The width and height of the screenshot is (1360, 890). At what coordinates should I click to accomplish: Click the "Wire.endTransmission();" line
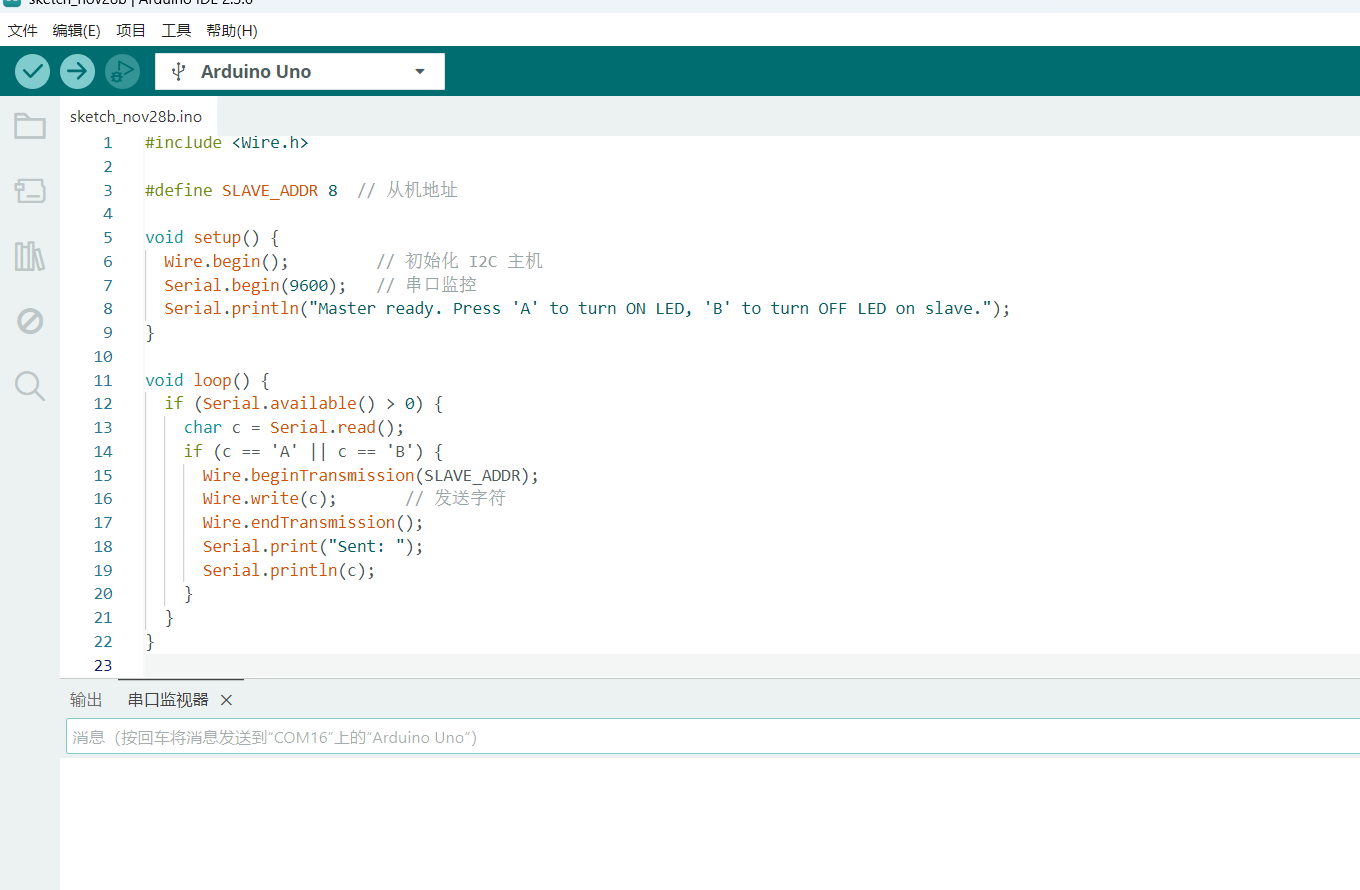tap(313, 523)
